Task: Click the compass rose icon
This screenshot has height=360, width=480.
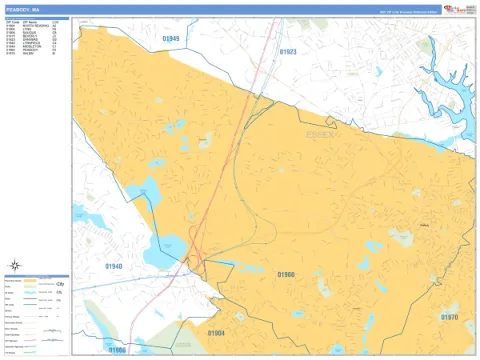Action: [x=15, y=266]
